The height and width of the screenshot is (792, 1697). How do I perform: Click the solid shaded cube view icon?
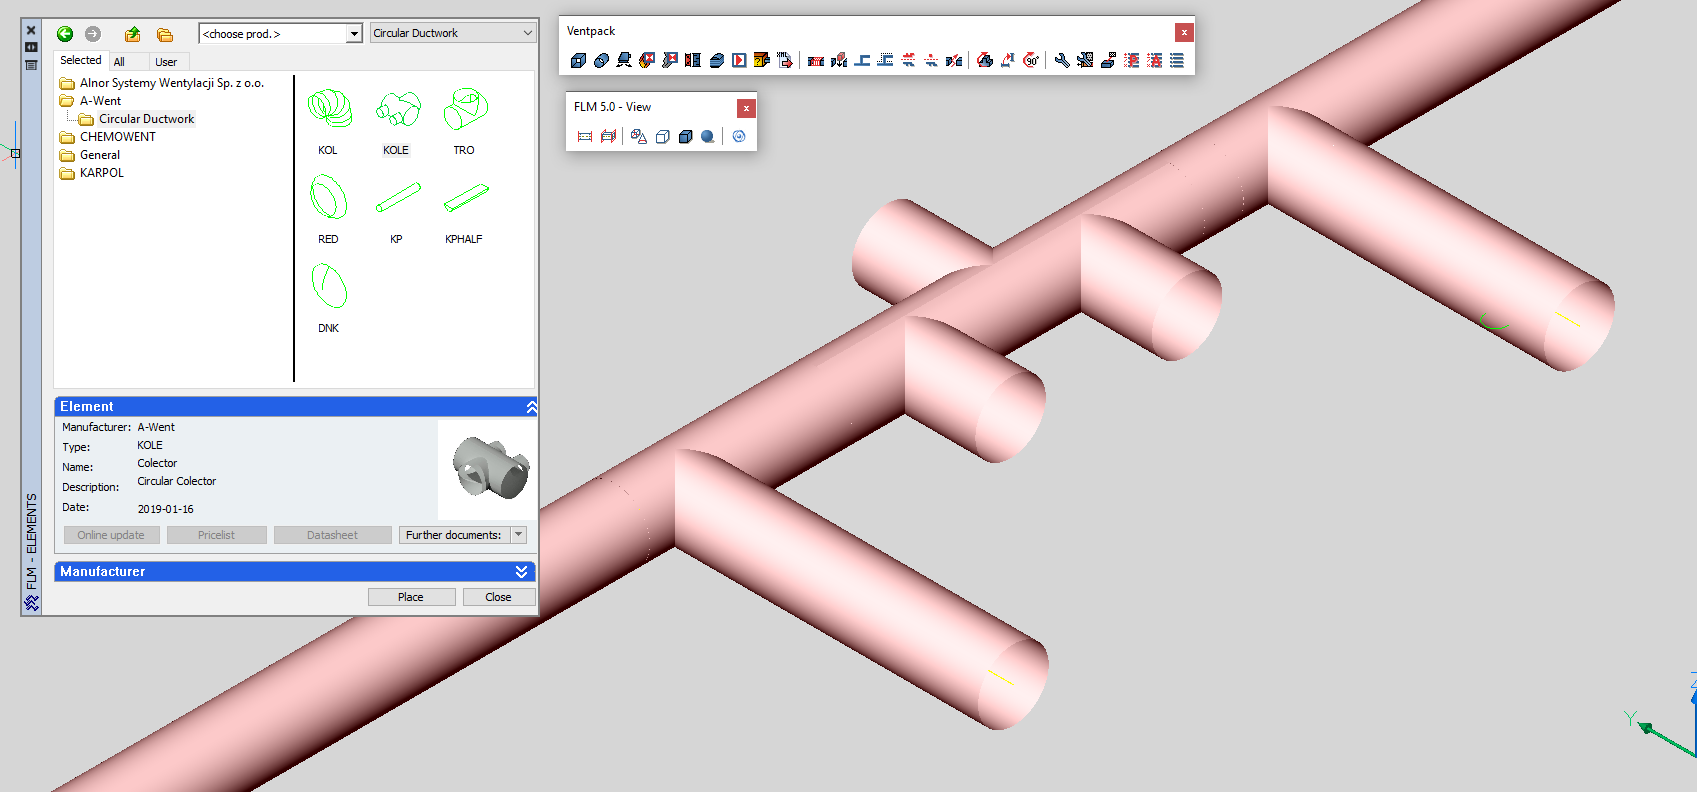[685, 137]
